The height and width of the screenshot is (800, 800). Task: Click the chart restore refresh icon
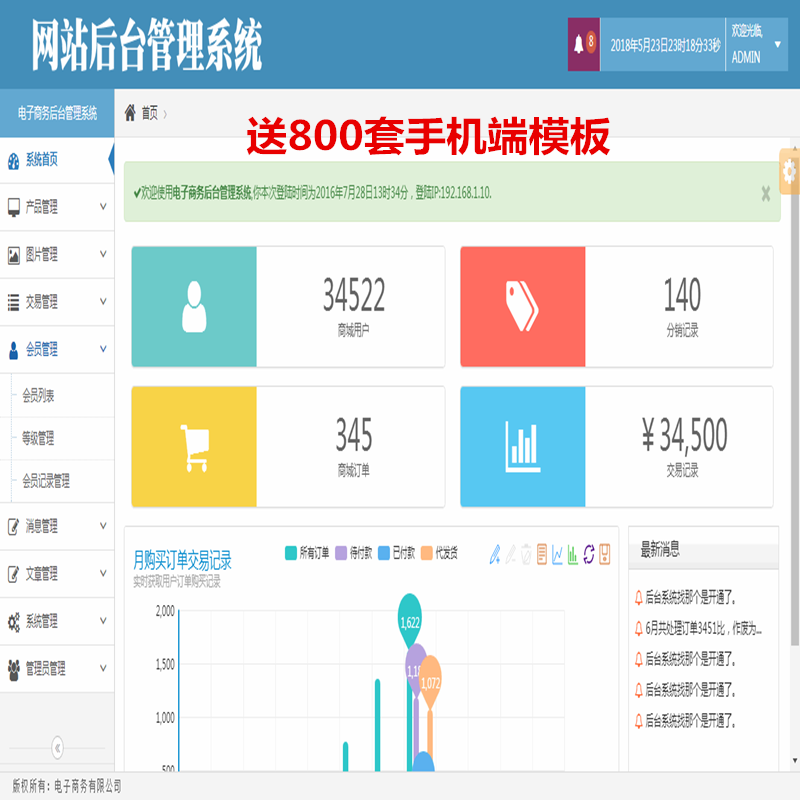pyautogui.click(x=589, y=554)
